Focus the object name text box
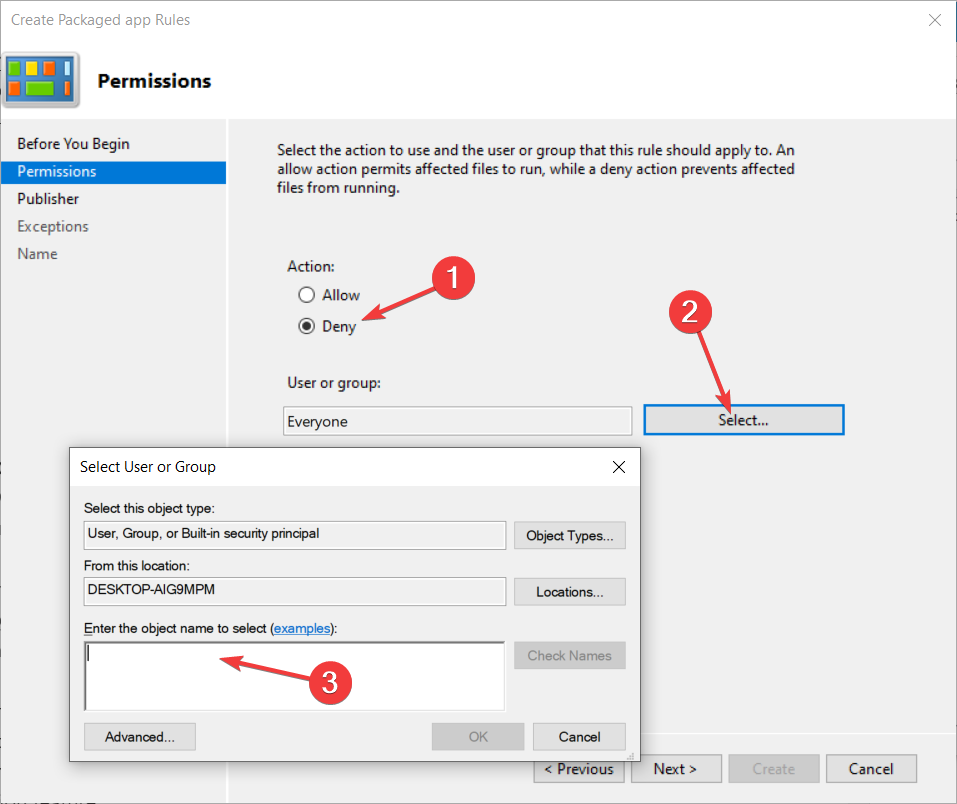The width and height of the screenshot is (957, 804). tap(294, 676)
